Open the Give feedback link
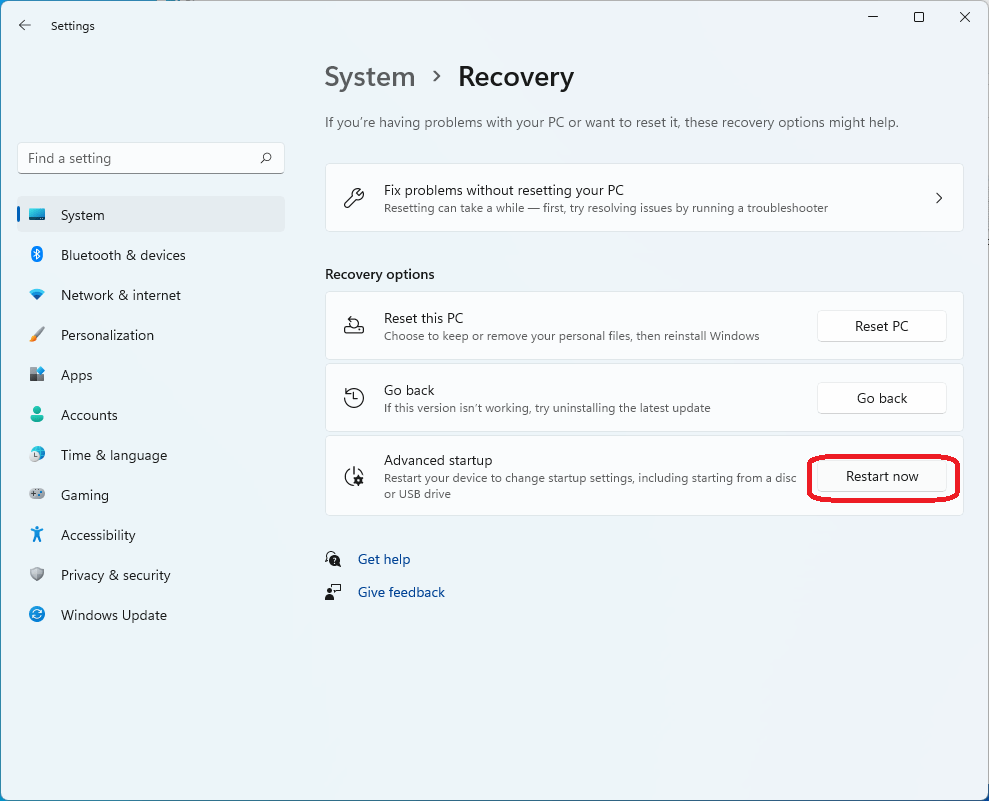The image size is (989, 801). pos(401,592)
